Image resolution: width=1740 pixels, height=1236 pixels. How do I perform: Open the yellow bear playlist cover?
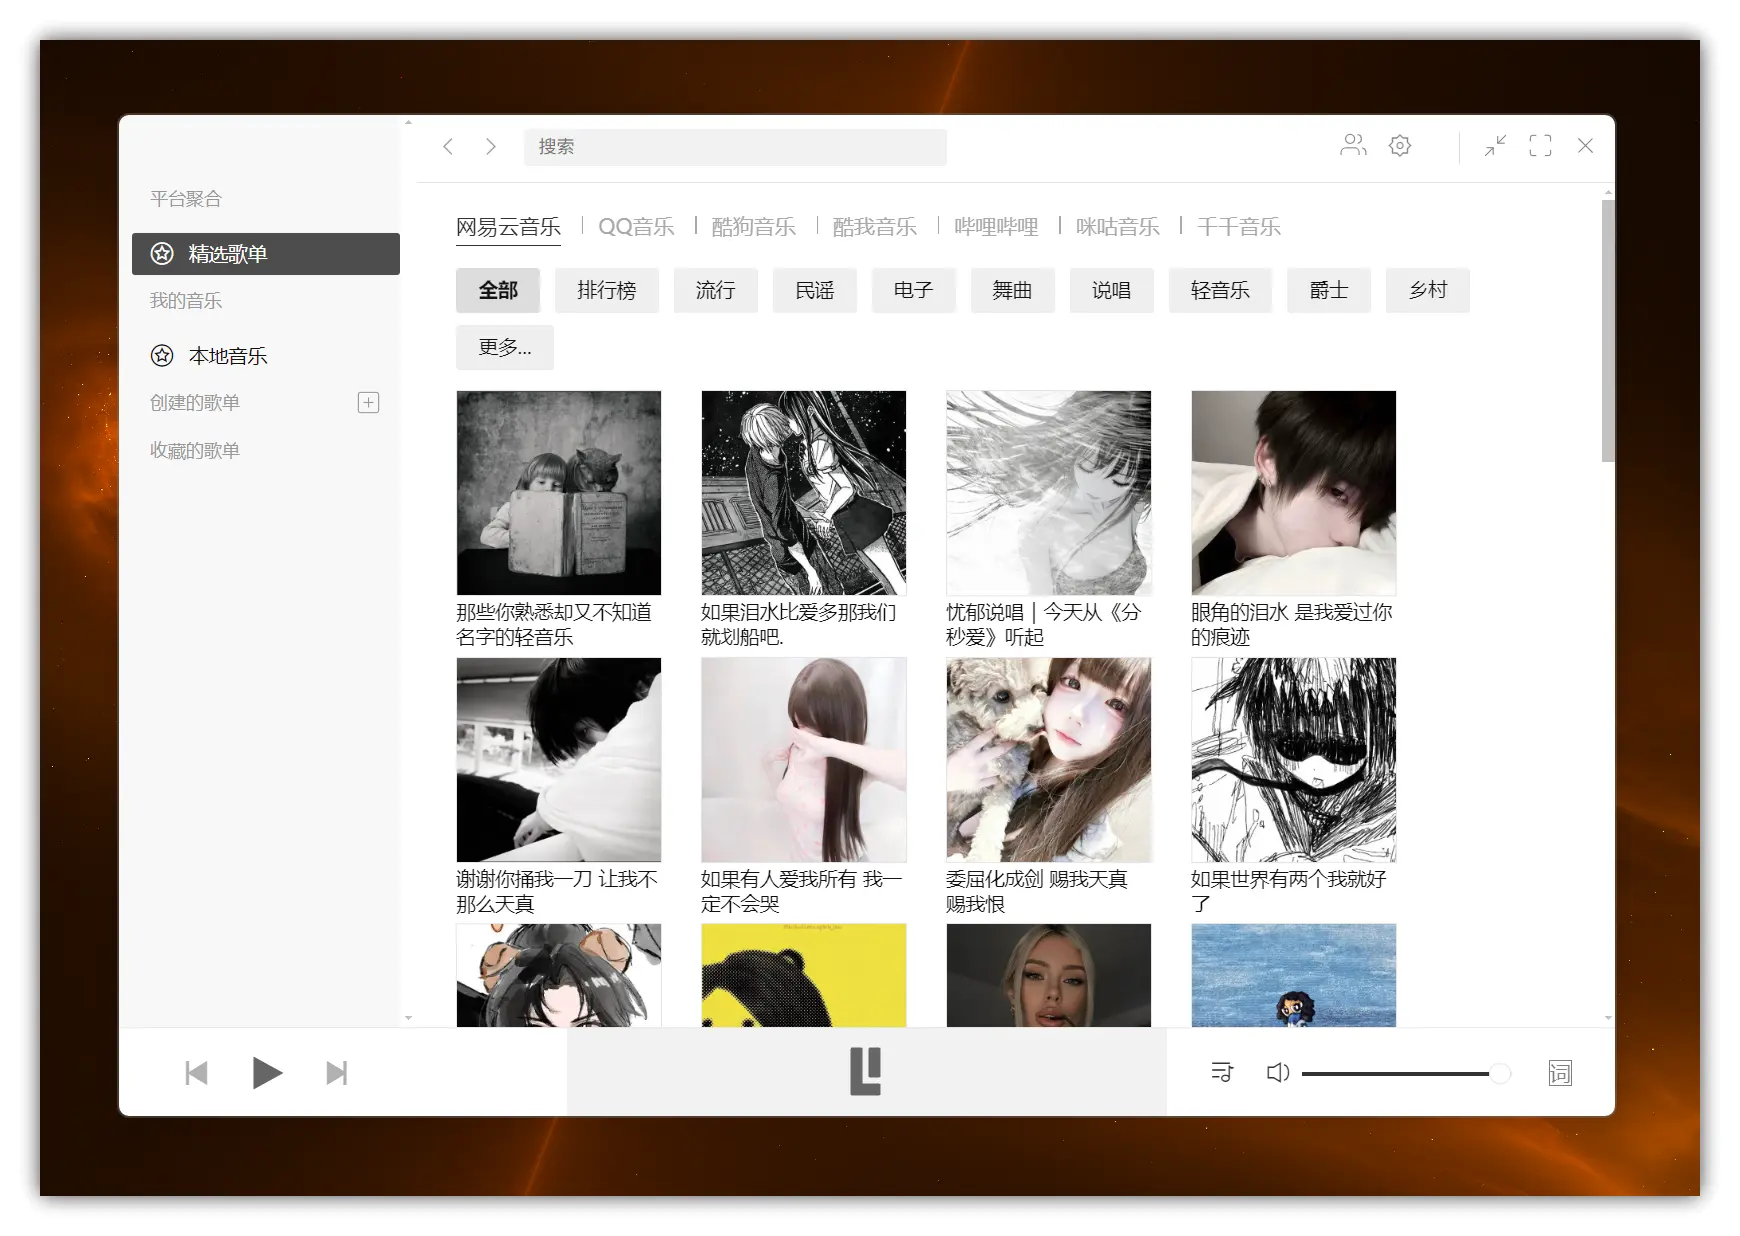point(804,975)
